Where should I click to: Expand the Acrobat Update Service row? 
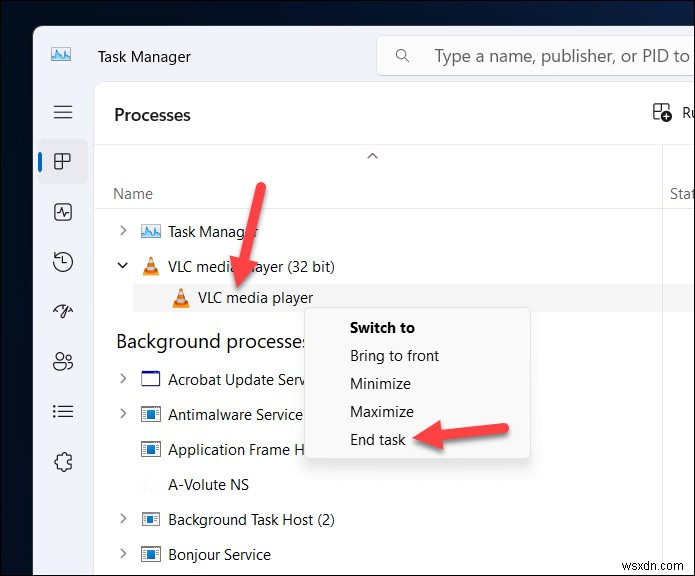click(123, 379)
